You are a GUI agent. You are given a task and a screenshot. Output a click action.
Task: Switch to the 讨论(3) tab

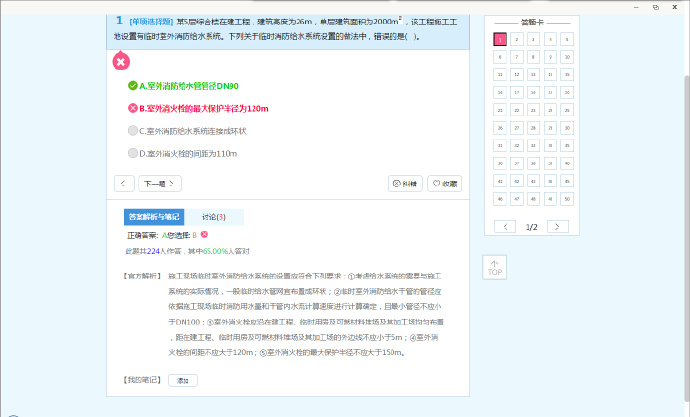tap(213, 217)
